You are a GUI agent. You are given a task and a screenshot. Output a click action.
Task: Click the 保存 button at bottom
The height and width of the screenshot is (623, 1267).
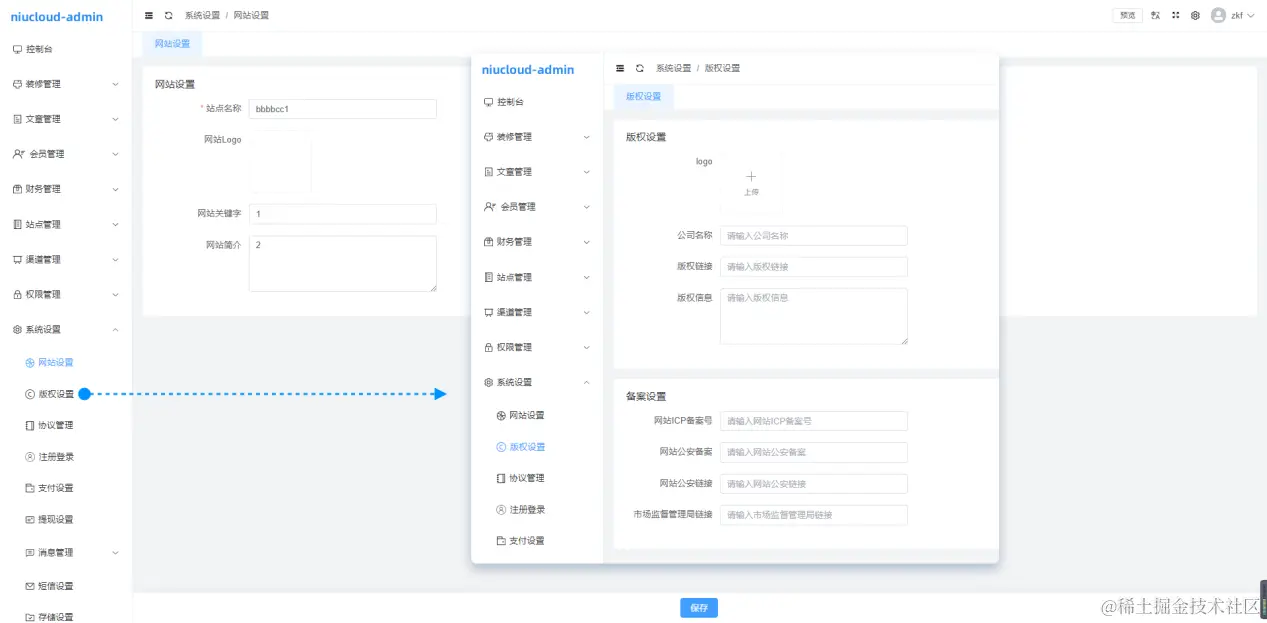[698, 607]
